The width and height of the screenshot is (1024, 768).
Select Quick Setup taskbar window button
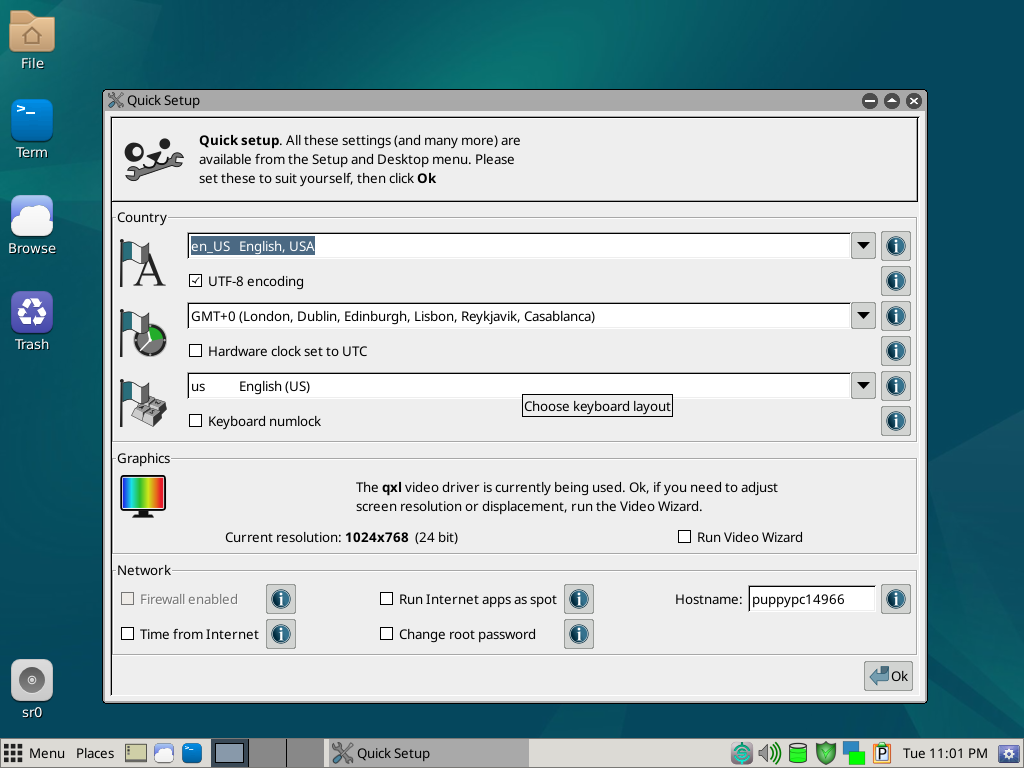point(428,753)
